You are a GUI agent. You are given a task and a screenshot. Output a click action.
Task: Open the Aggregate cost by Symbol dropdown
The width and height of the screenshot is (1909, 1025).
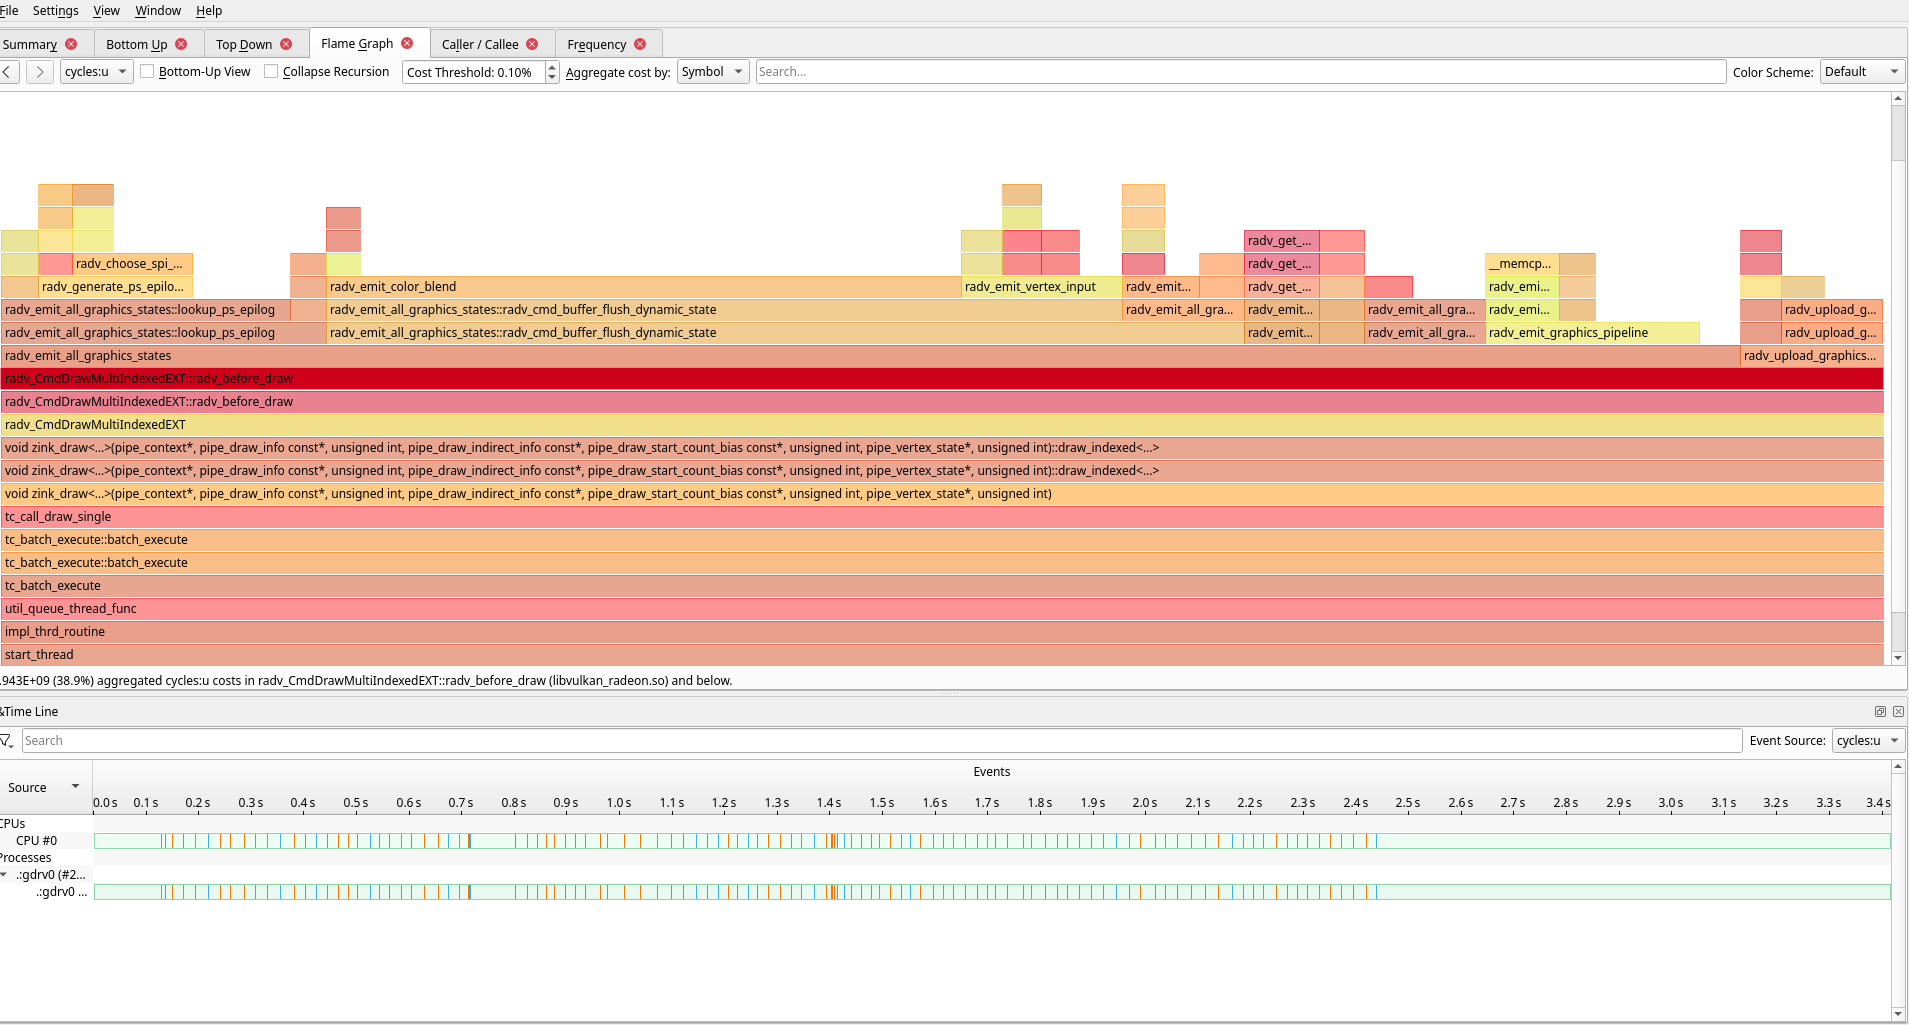(713, 72)
